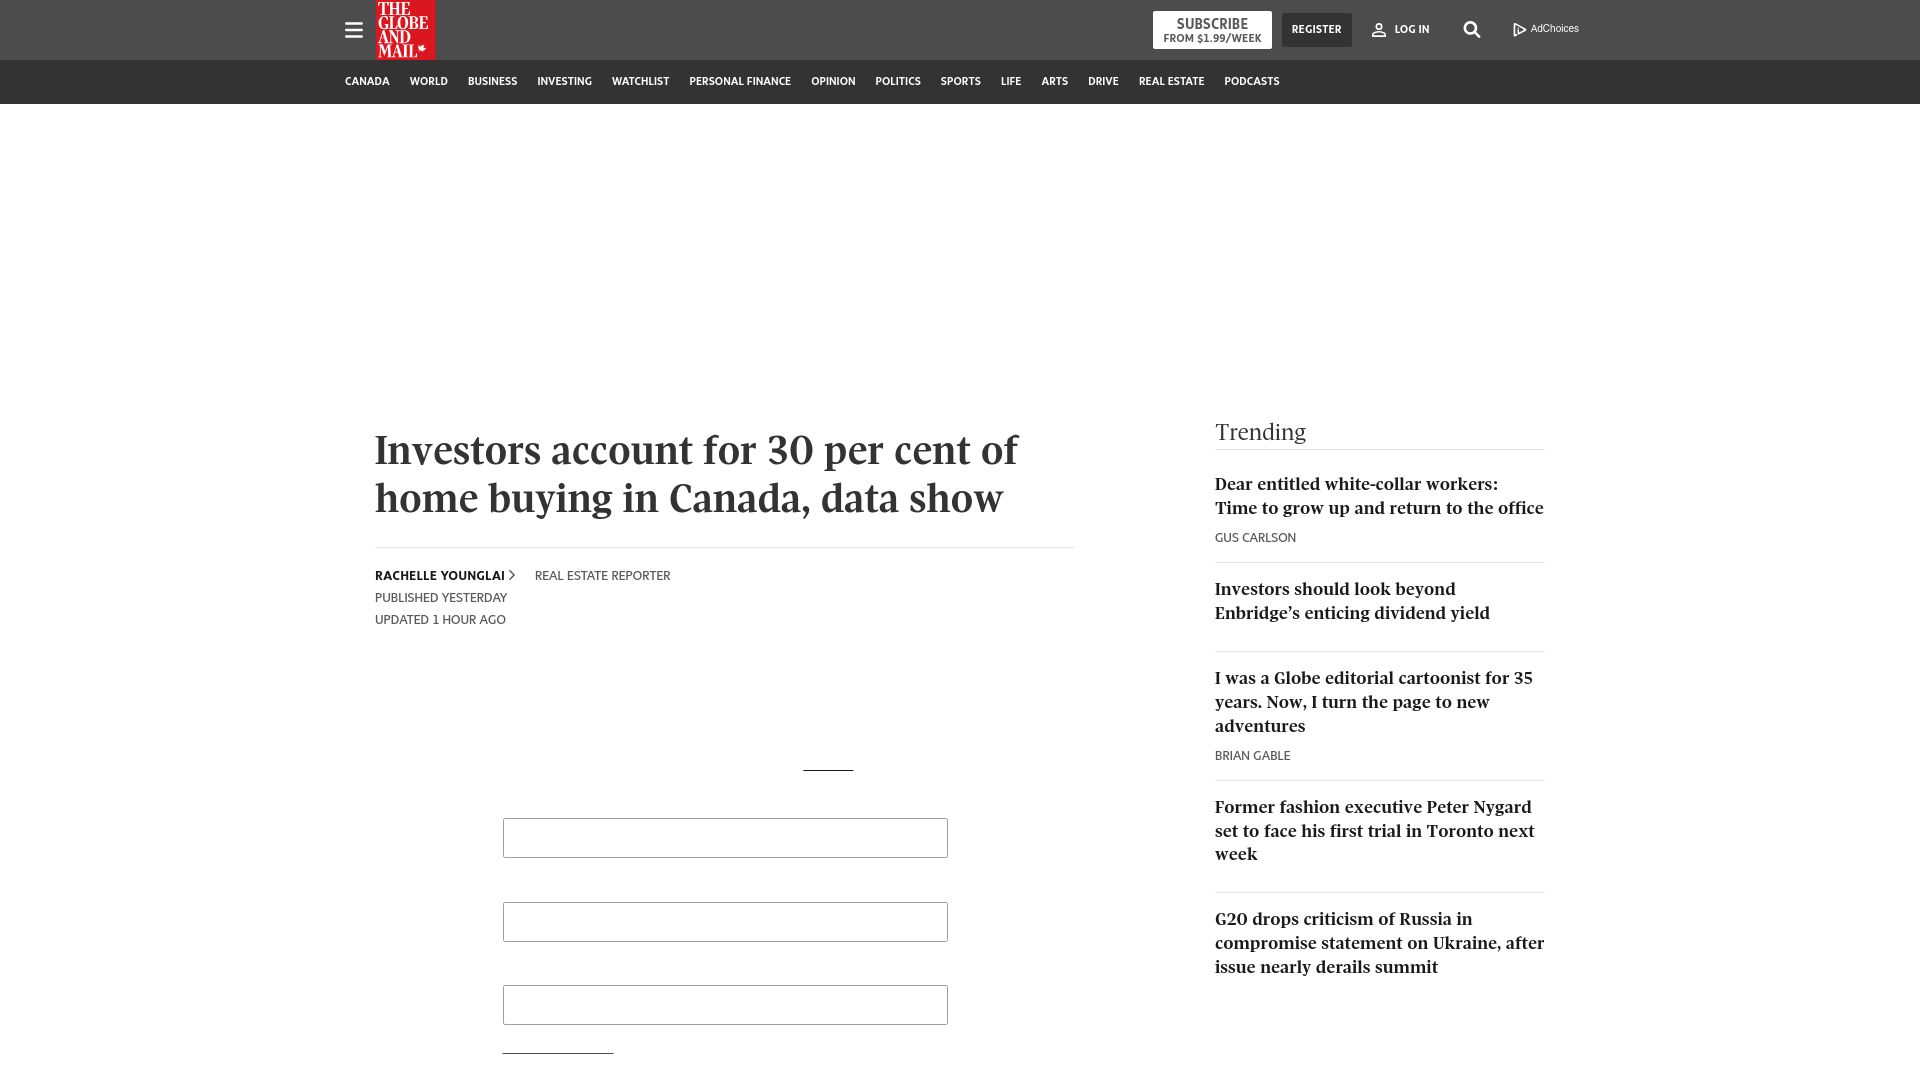Open the Real Estate section

point(1171,81)
